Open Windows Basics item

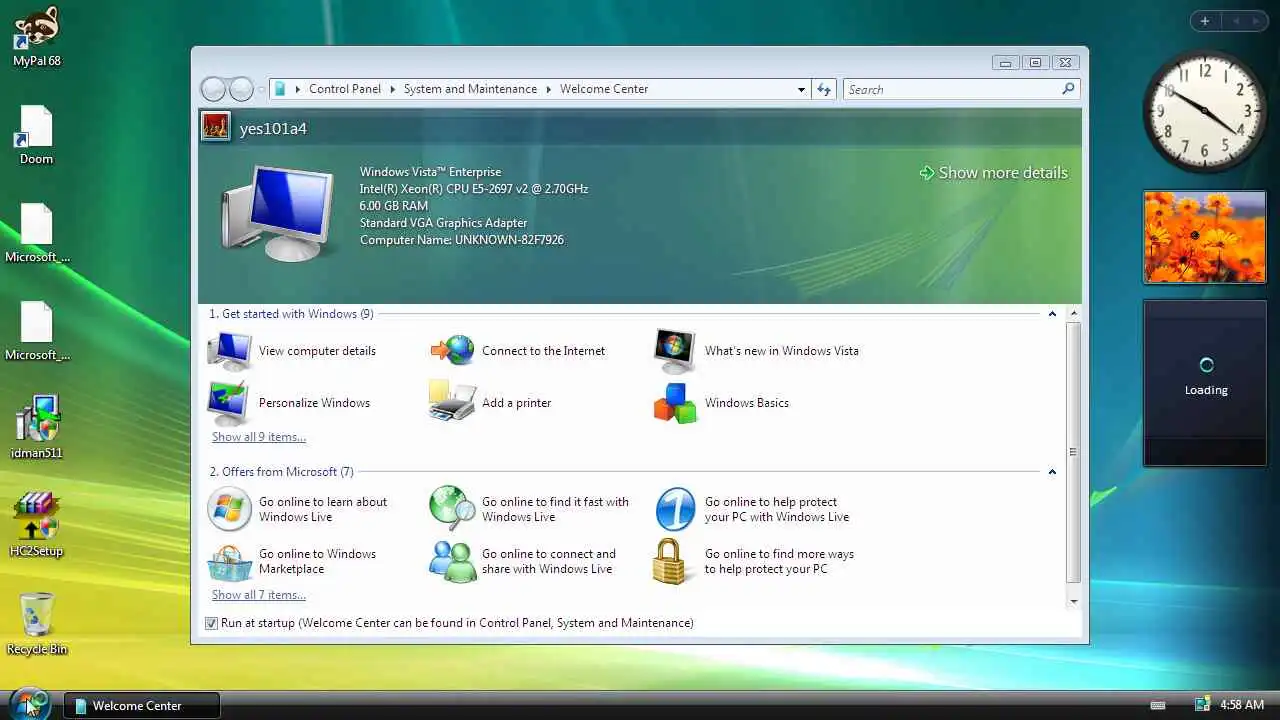tap(721, 403)
